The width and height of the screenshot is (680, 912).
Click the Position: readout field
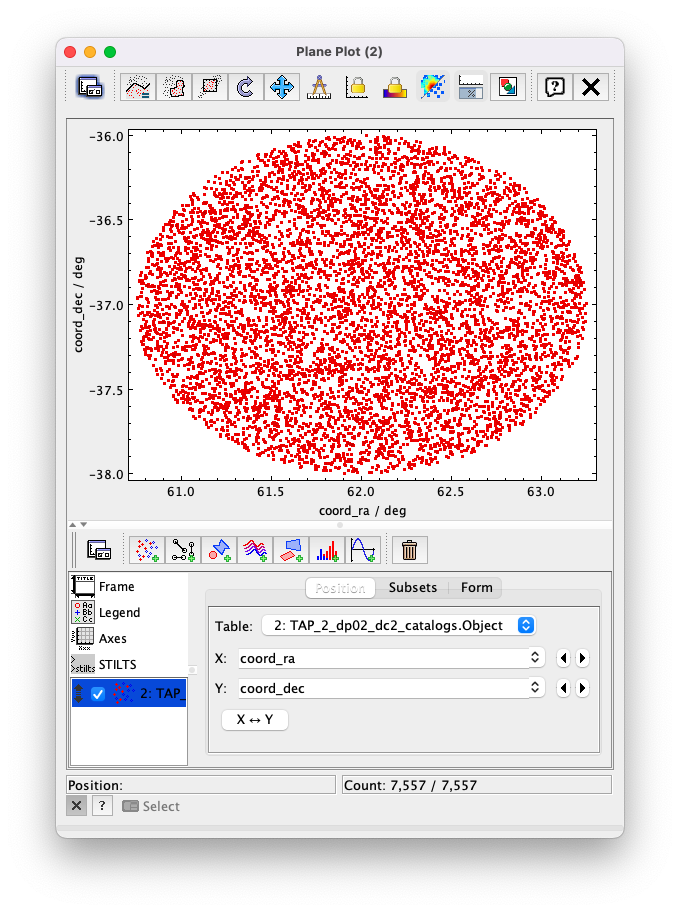click(x=201, y=785)
